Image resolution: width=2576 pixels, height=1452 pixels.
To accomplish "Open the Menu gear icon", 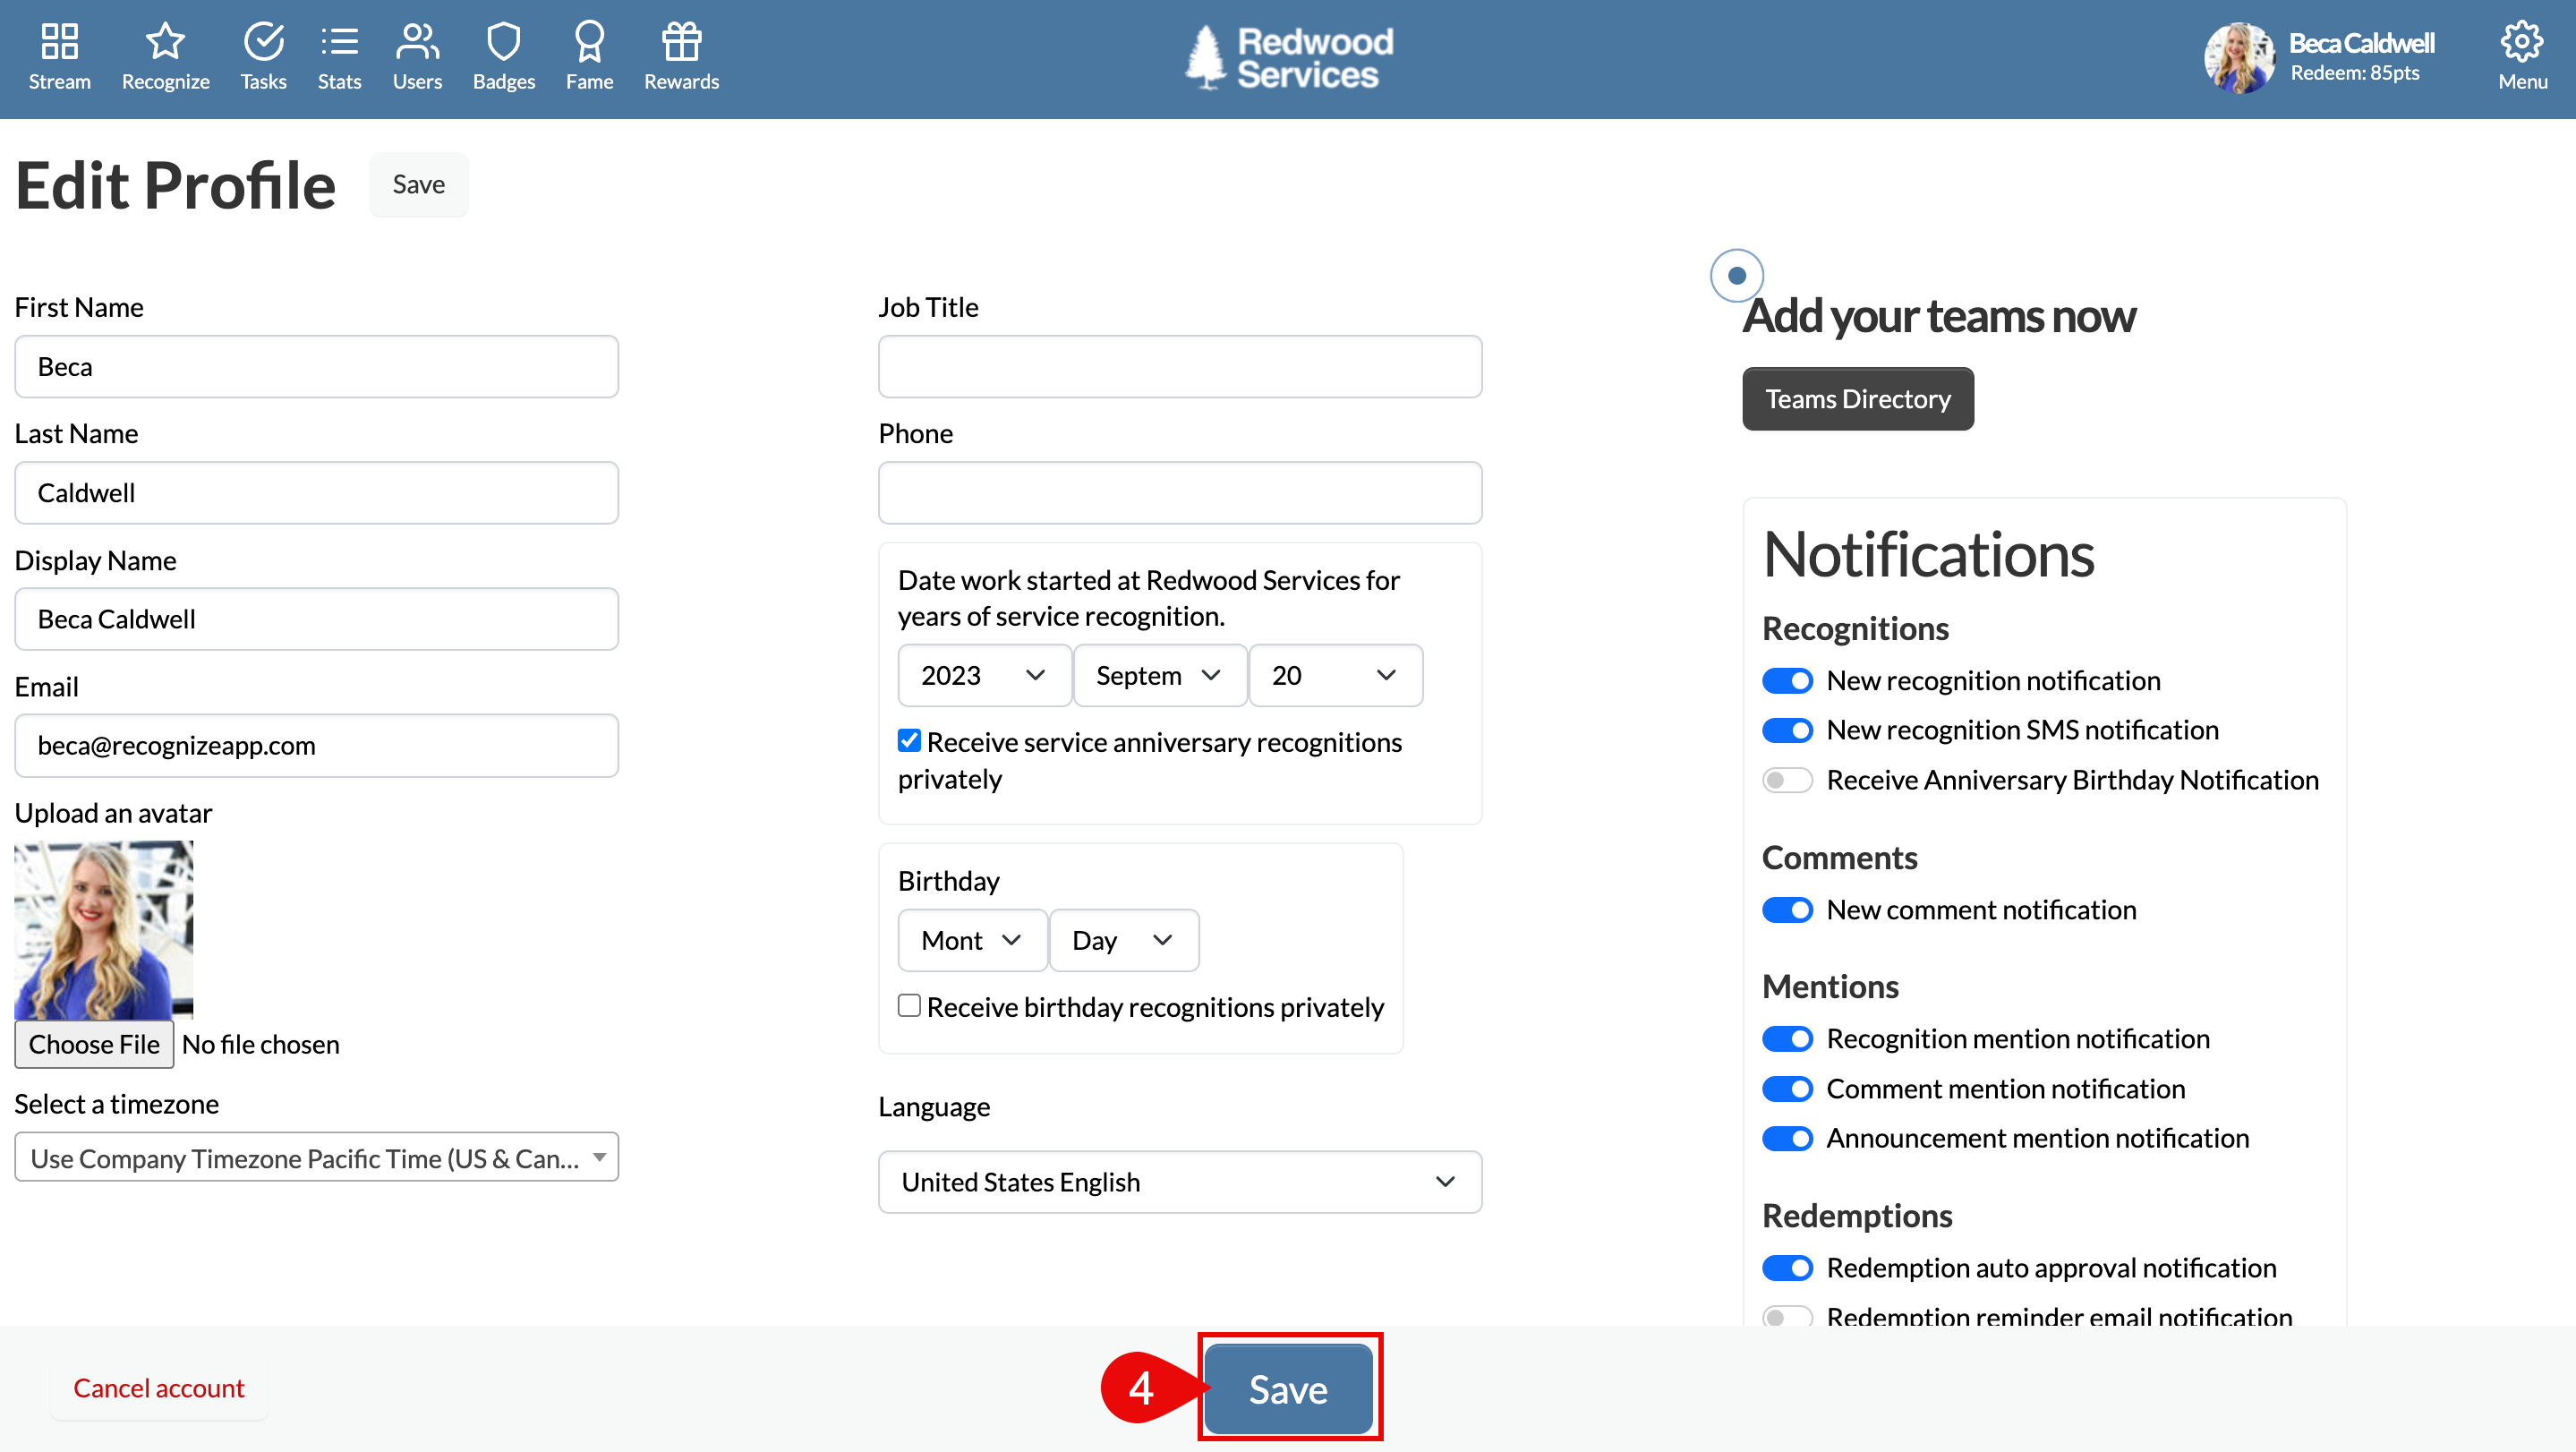I will (2521, 41).
